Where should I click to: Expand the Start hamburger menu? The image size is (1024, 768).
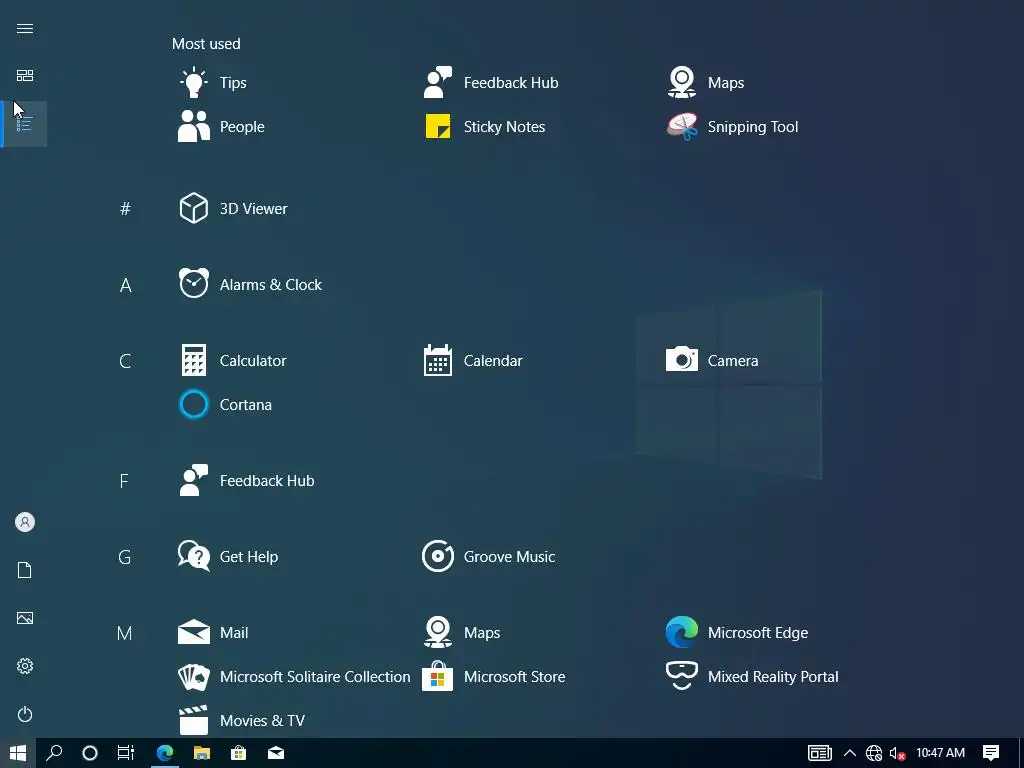click(25, 28)
